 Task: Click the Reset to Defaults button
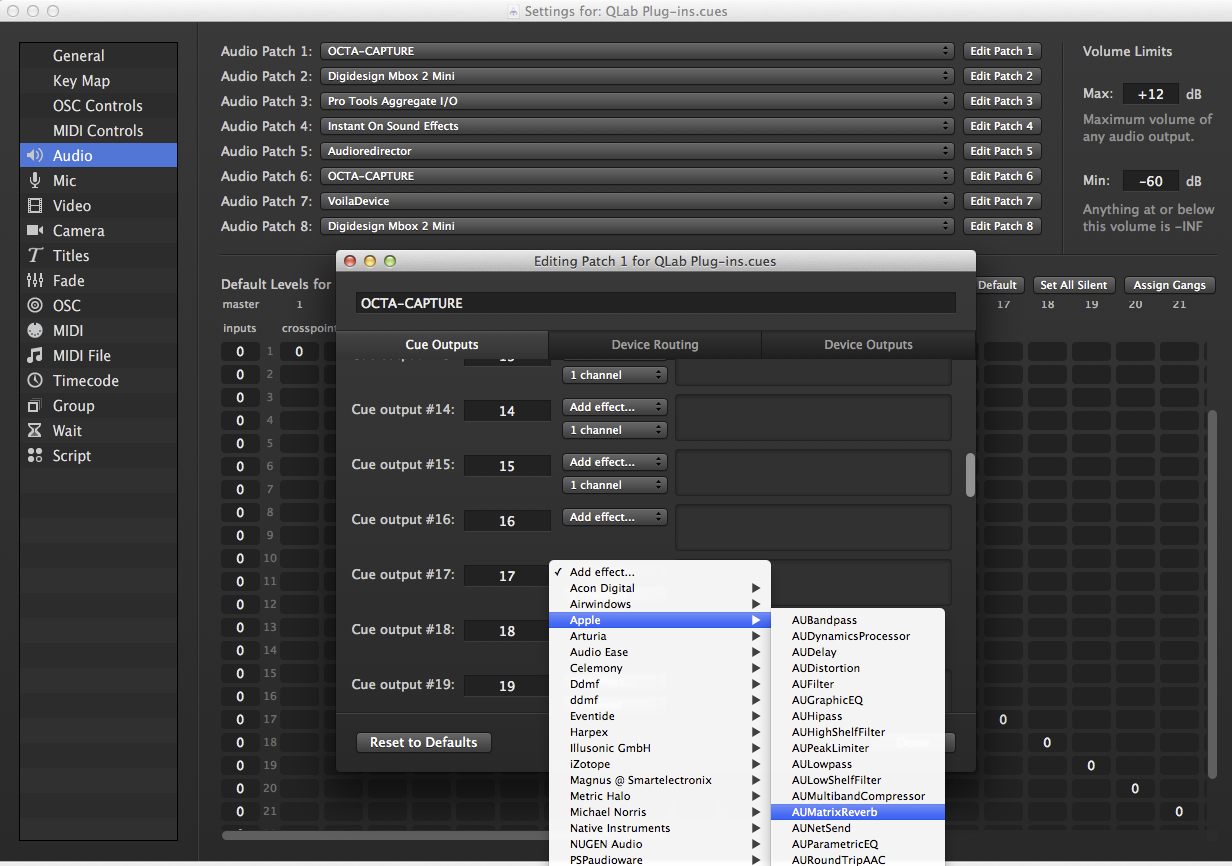(423, 742)
